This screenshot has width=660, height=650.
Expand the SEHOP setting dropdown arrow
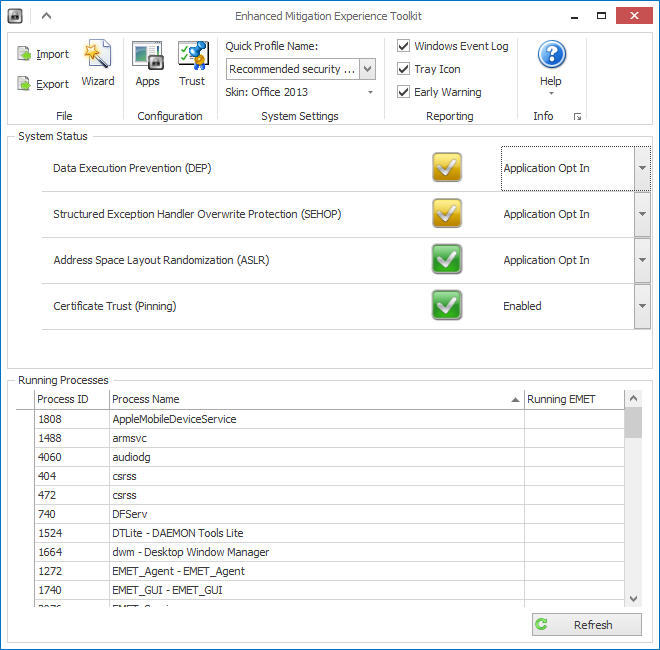(642, 214)
